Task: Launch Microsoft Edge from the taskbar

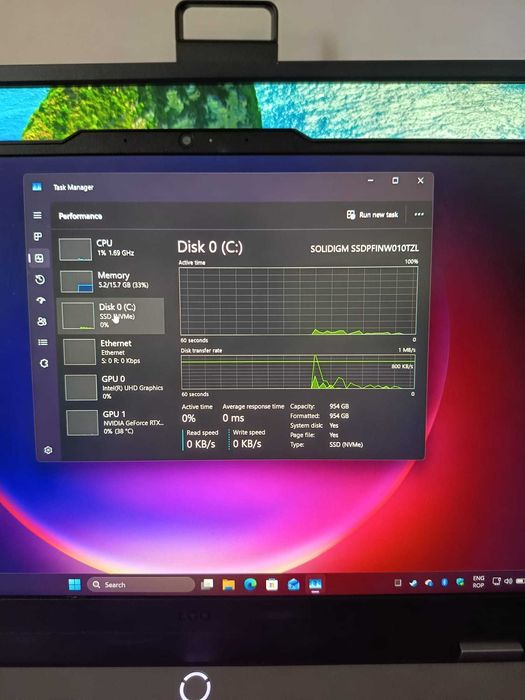Action: coord(250,584)
